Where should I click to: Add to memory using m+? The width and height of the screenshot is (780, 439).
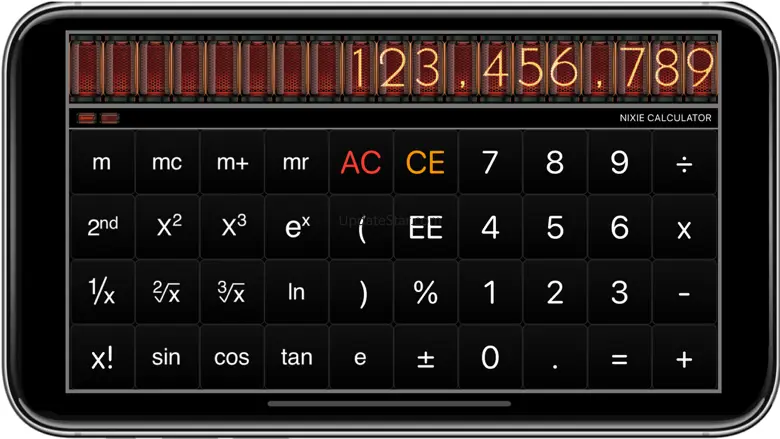pos(232,162)
